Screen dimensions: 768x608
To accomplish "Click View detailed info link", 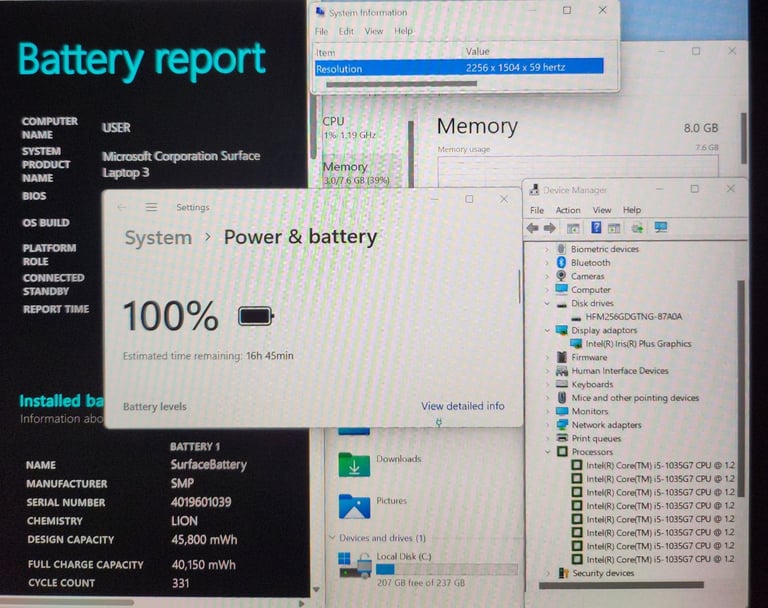I will click(462, 406).
